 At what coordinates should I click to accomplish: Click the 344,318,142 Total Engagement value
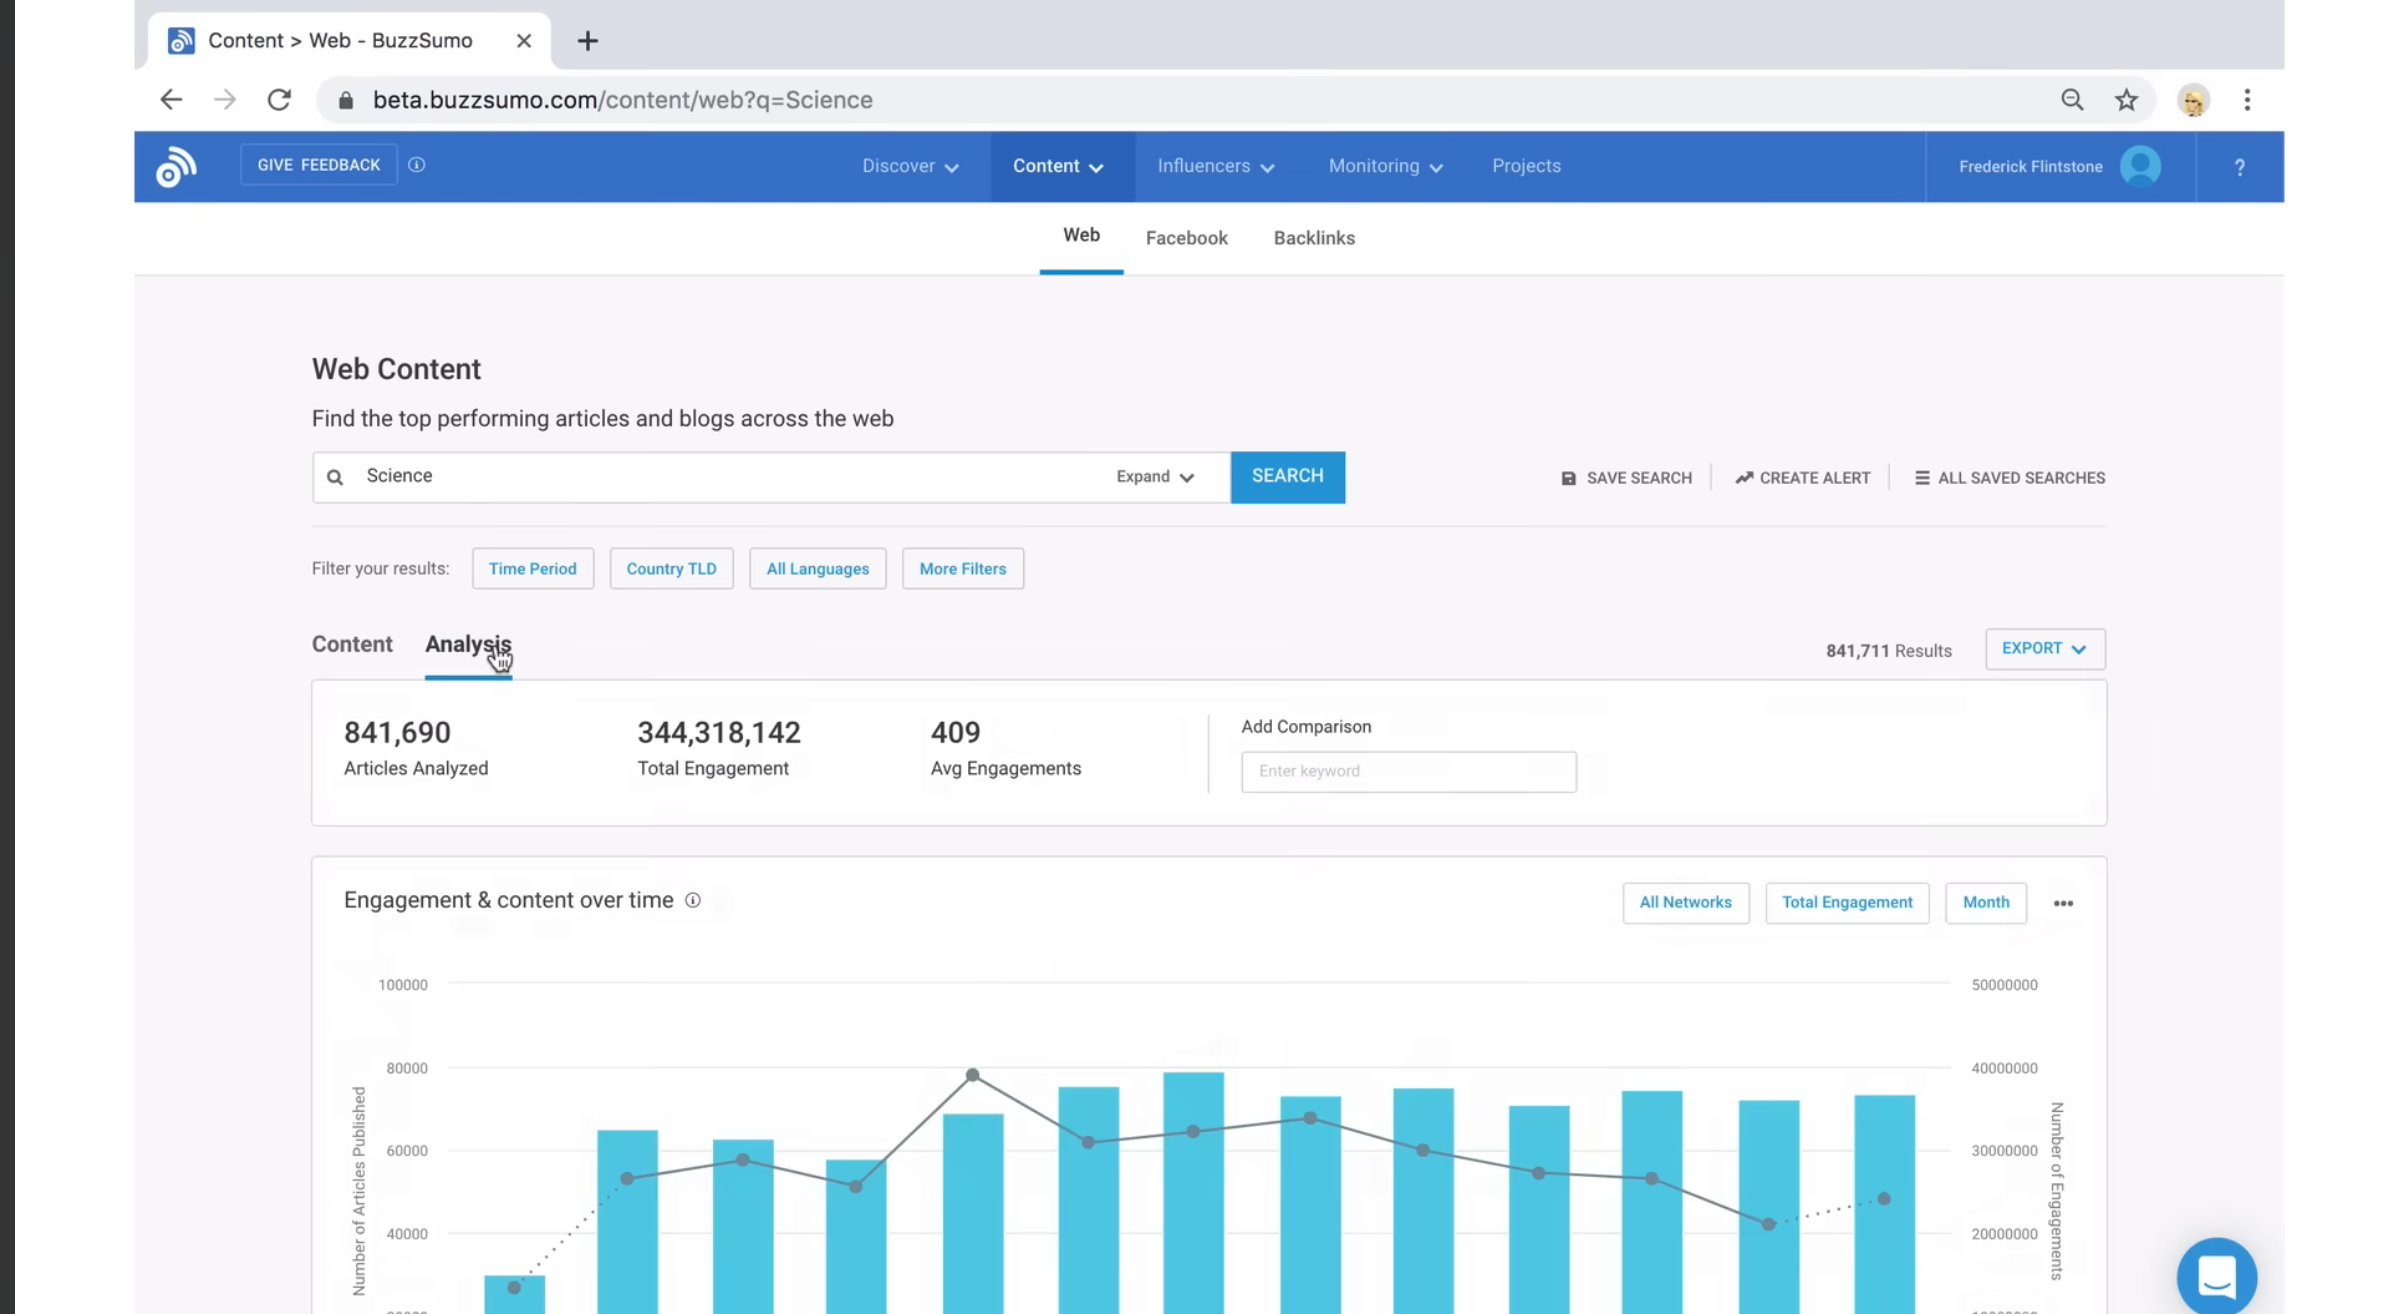[x=719, y=733]
